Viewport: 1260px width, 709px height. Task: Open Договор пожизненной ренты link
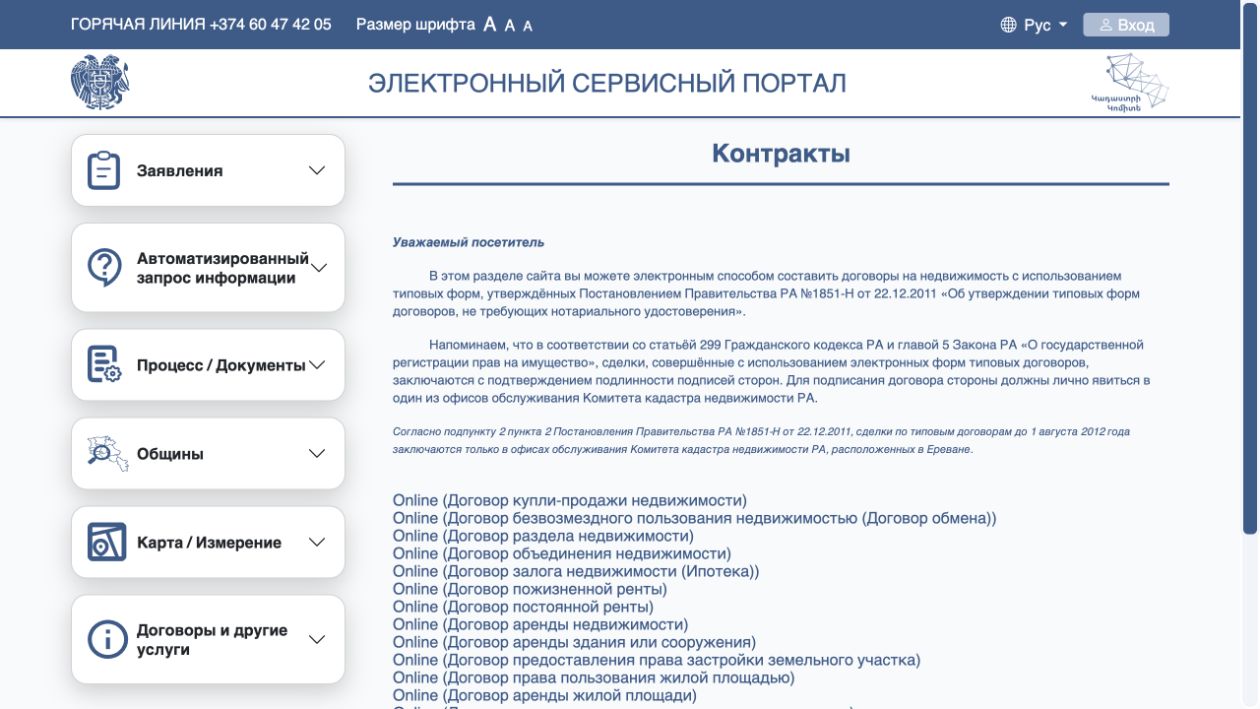[x=529, y=589]
